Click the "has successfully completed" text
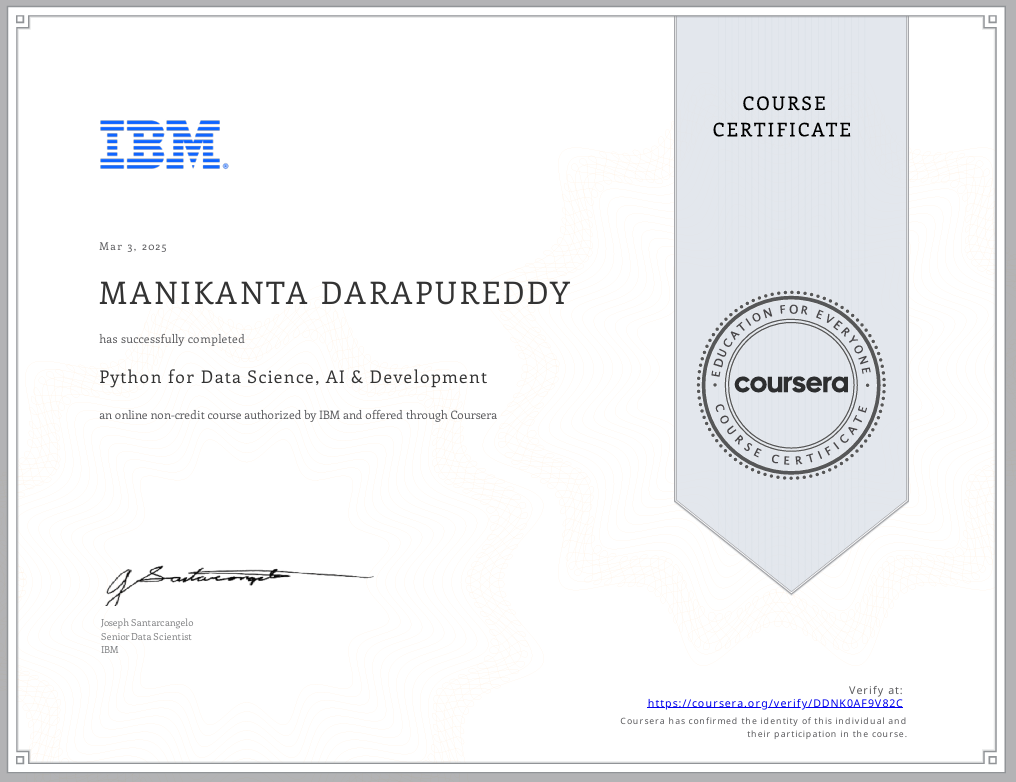 [172, 339]
